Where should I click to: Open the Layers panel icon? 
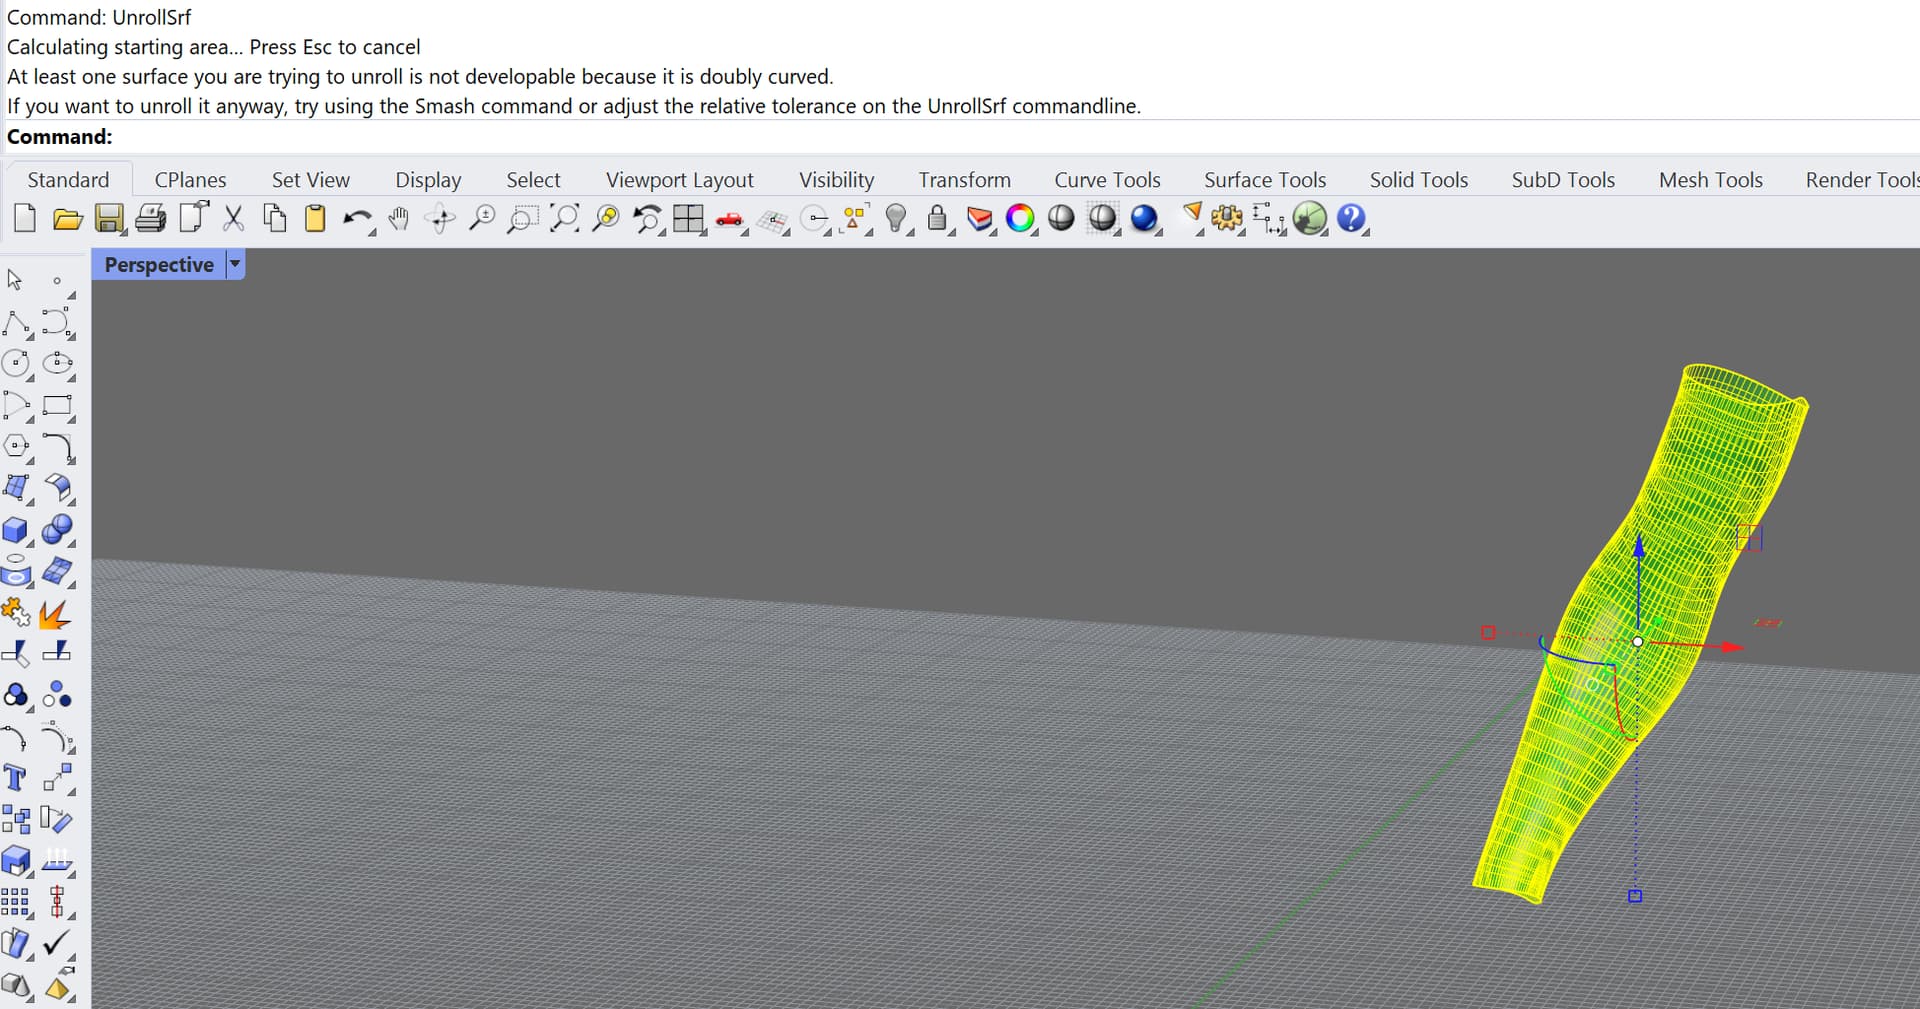pos(980,219)
